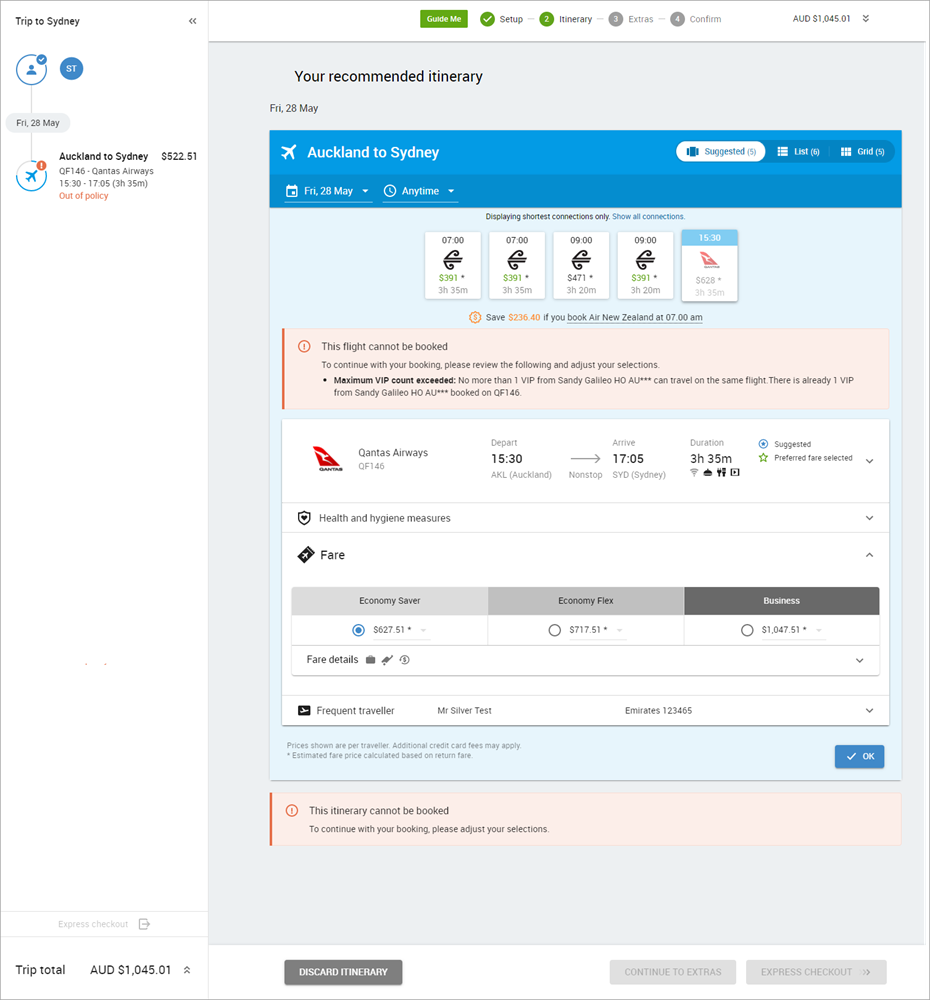The image size is (930, 1000).
Task: Expand the Trip total chevron in sidebar
Action: pos(187,970)
